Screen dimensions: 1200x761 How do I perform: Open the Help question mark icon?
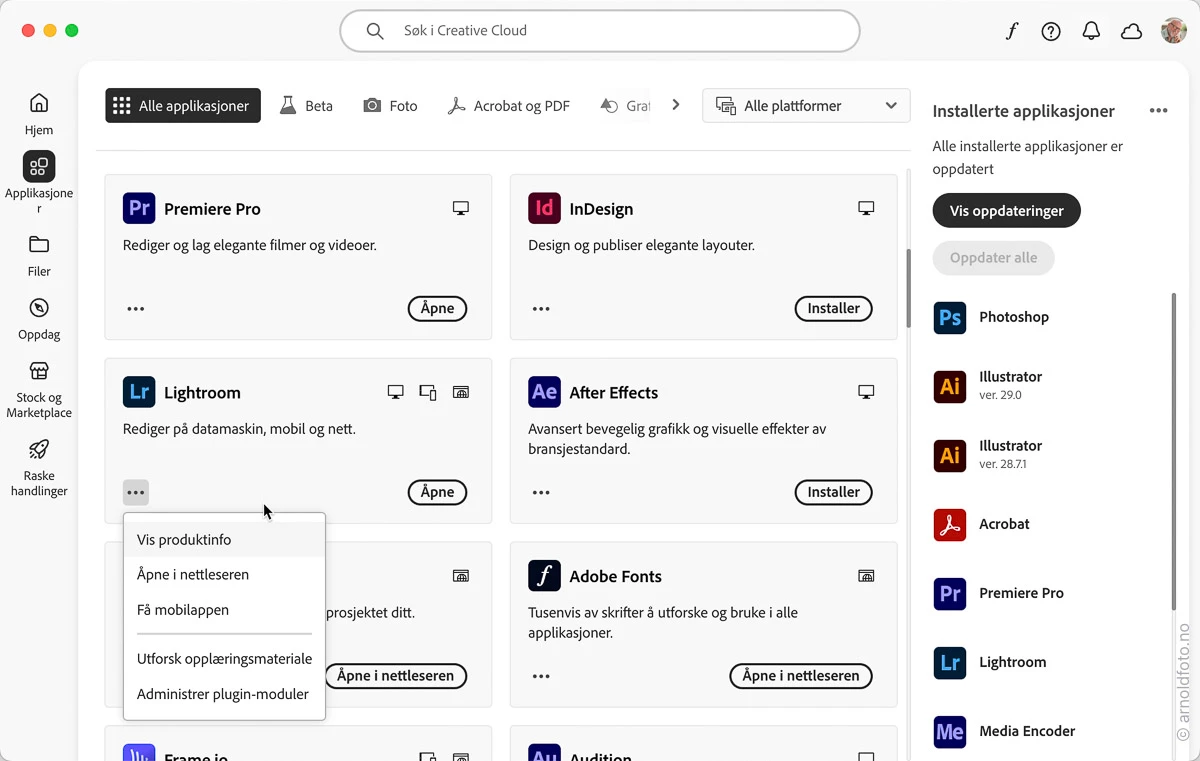click(x=1051, y=31)
